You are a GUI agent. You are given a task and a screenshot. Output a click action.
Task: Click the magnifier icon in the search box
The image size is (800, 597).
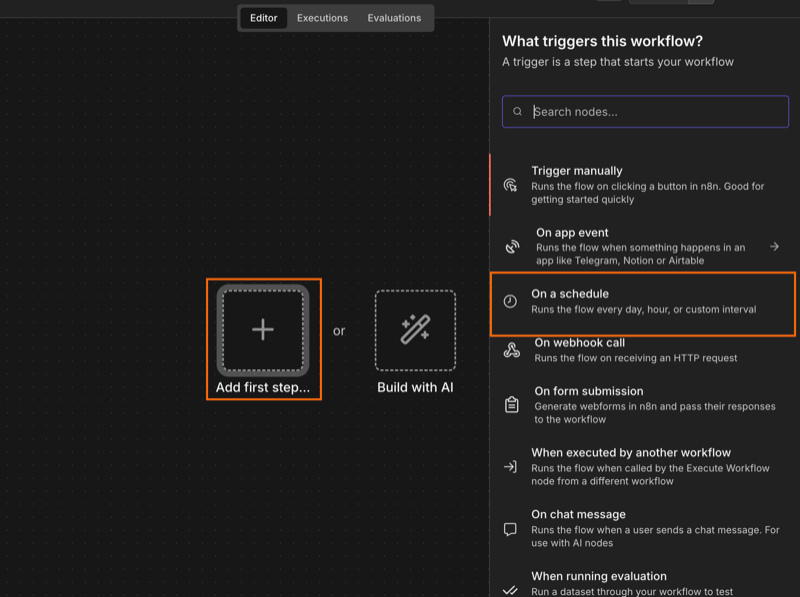(x=516, y=111)
